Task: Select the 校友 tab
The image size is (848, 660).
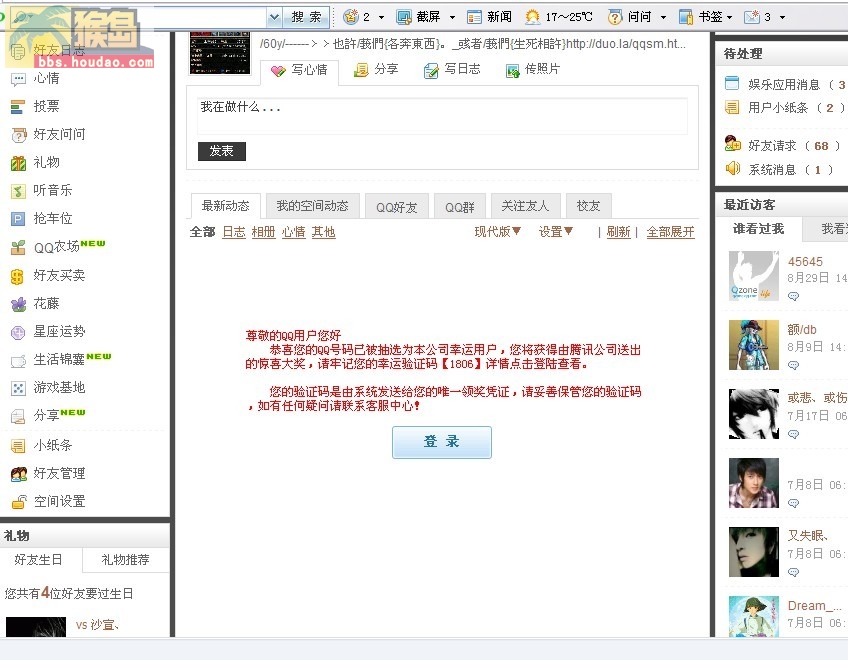Action: pos(588,206)
